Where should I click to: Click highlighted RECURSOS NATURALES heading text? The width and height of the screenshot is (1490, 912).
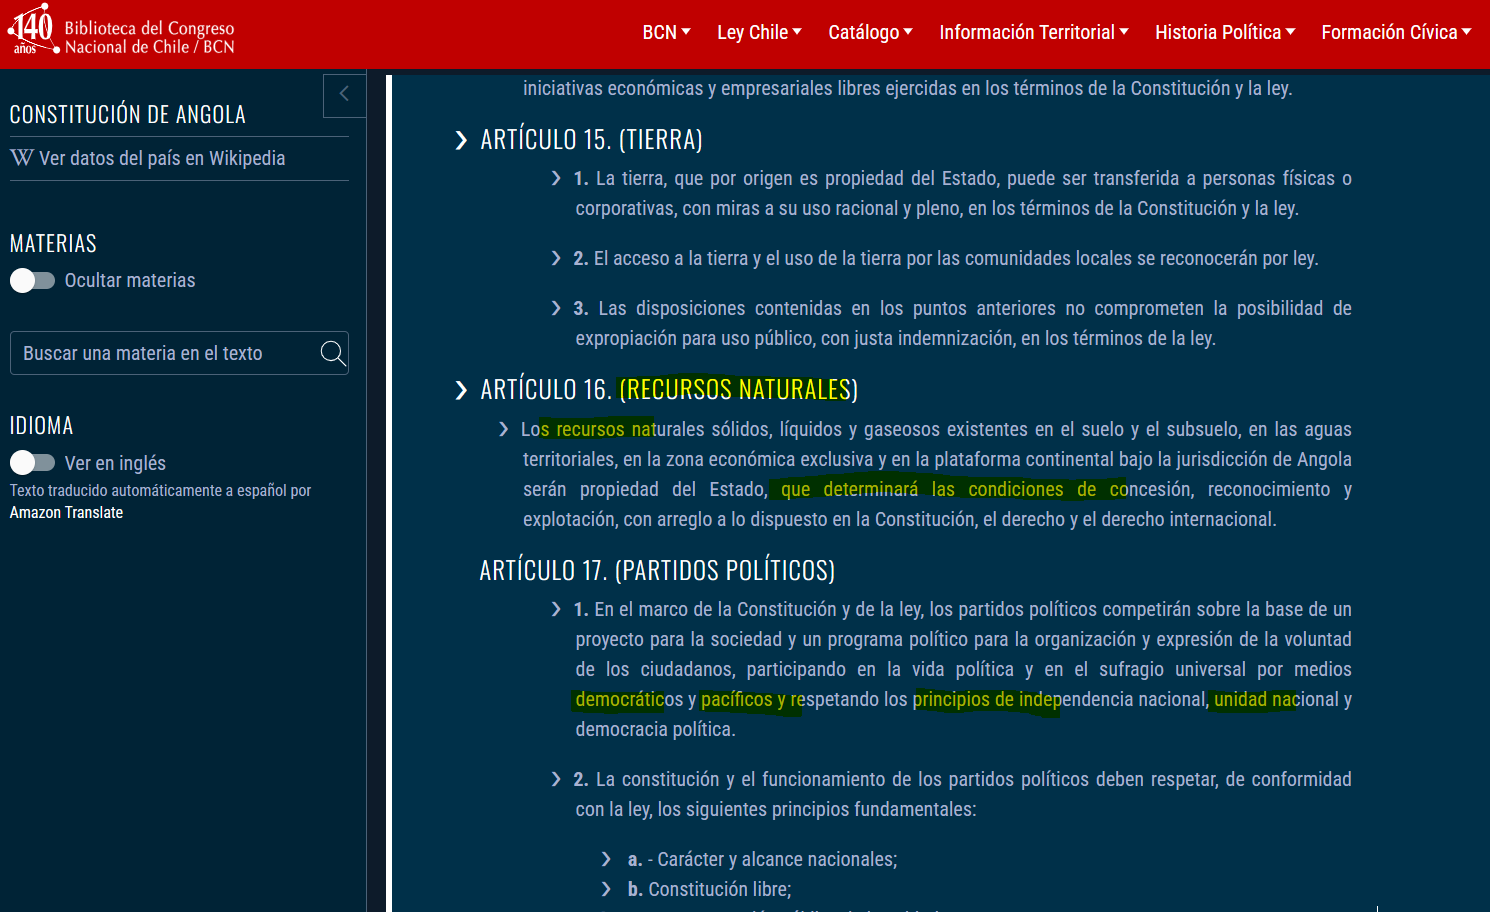tap(738, 389)
